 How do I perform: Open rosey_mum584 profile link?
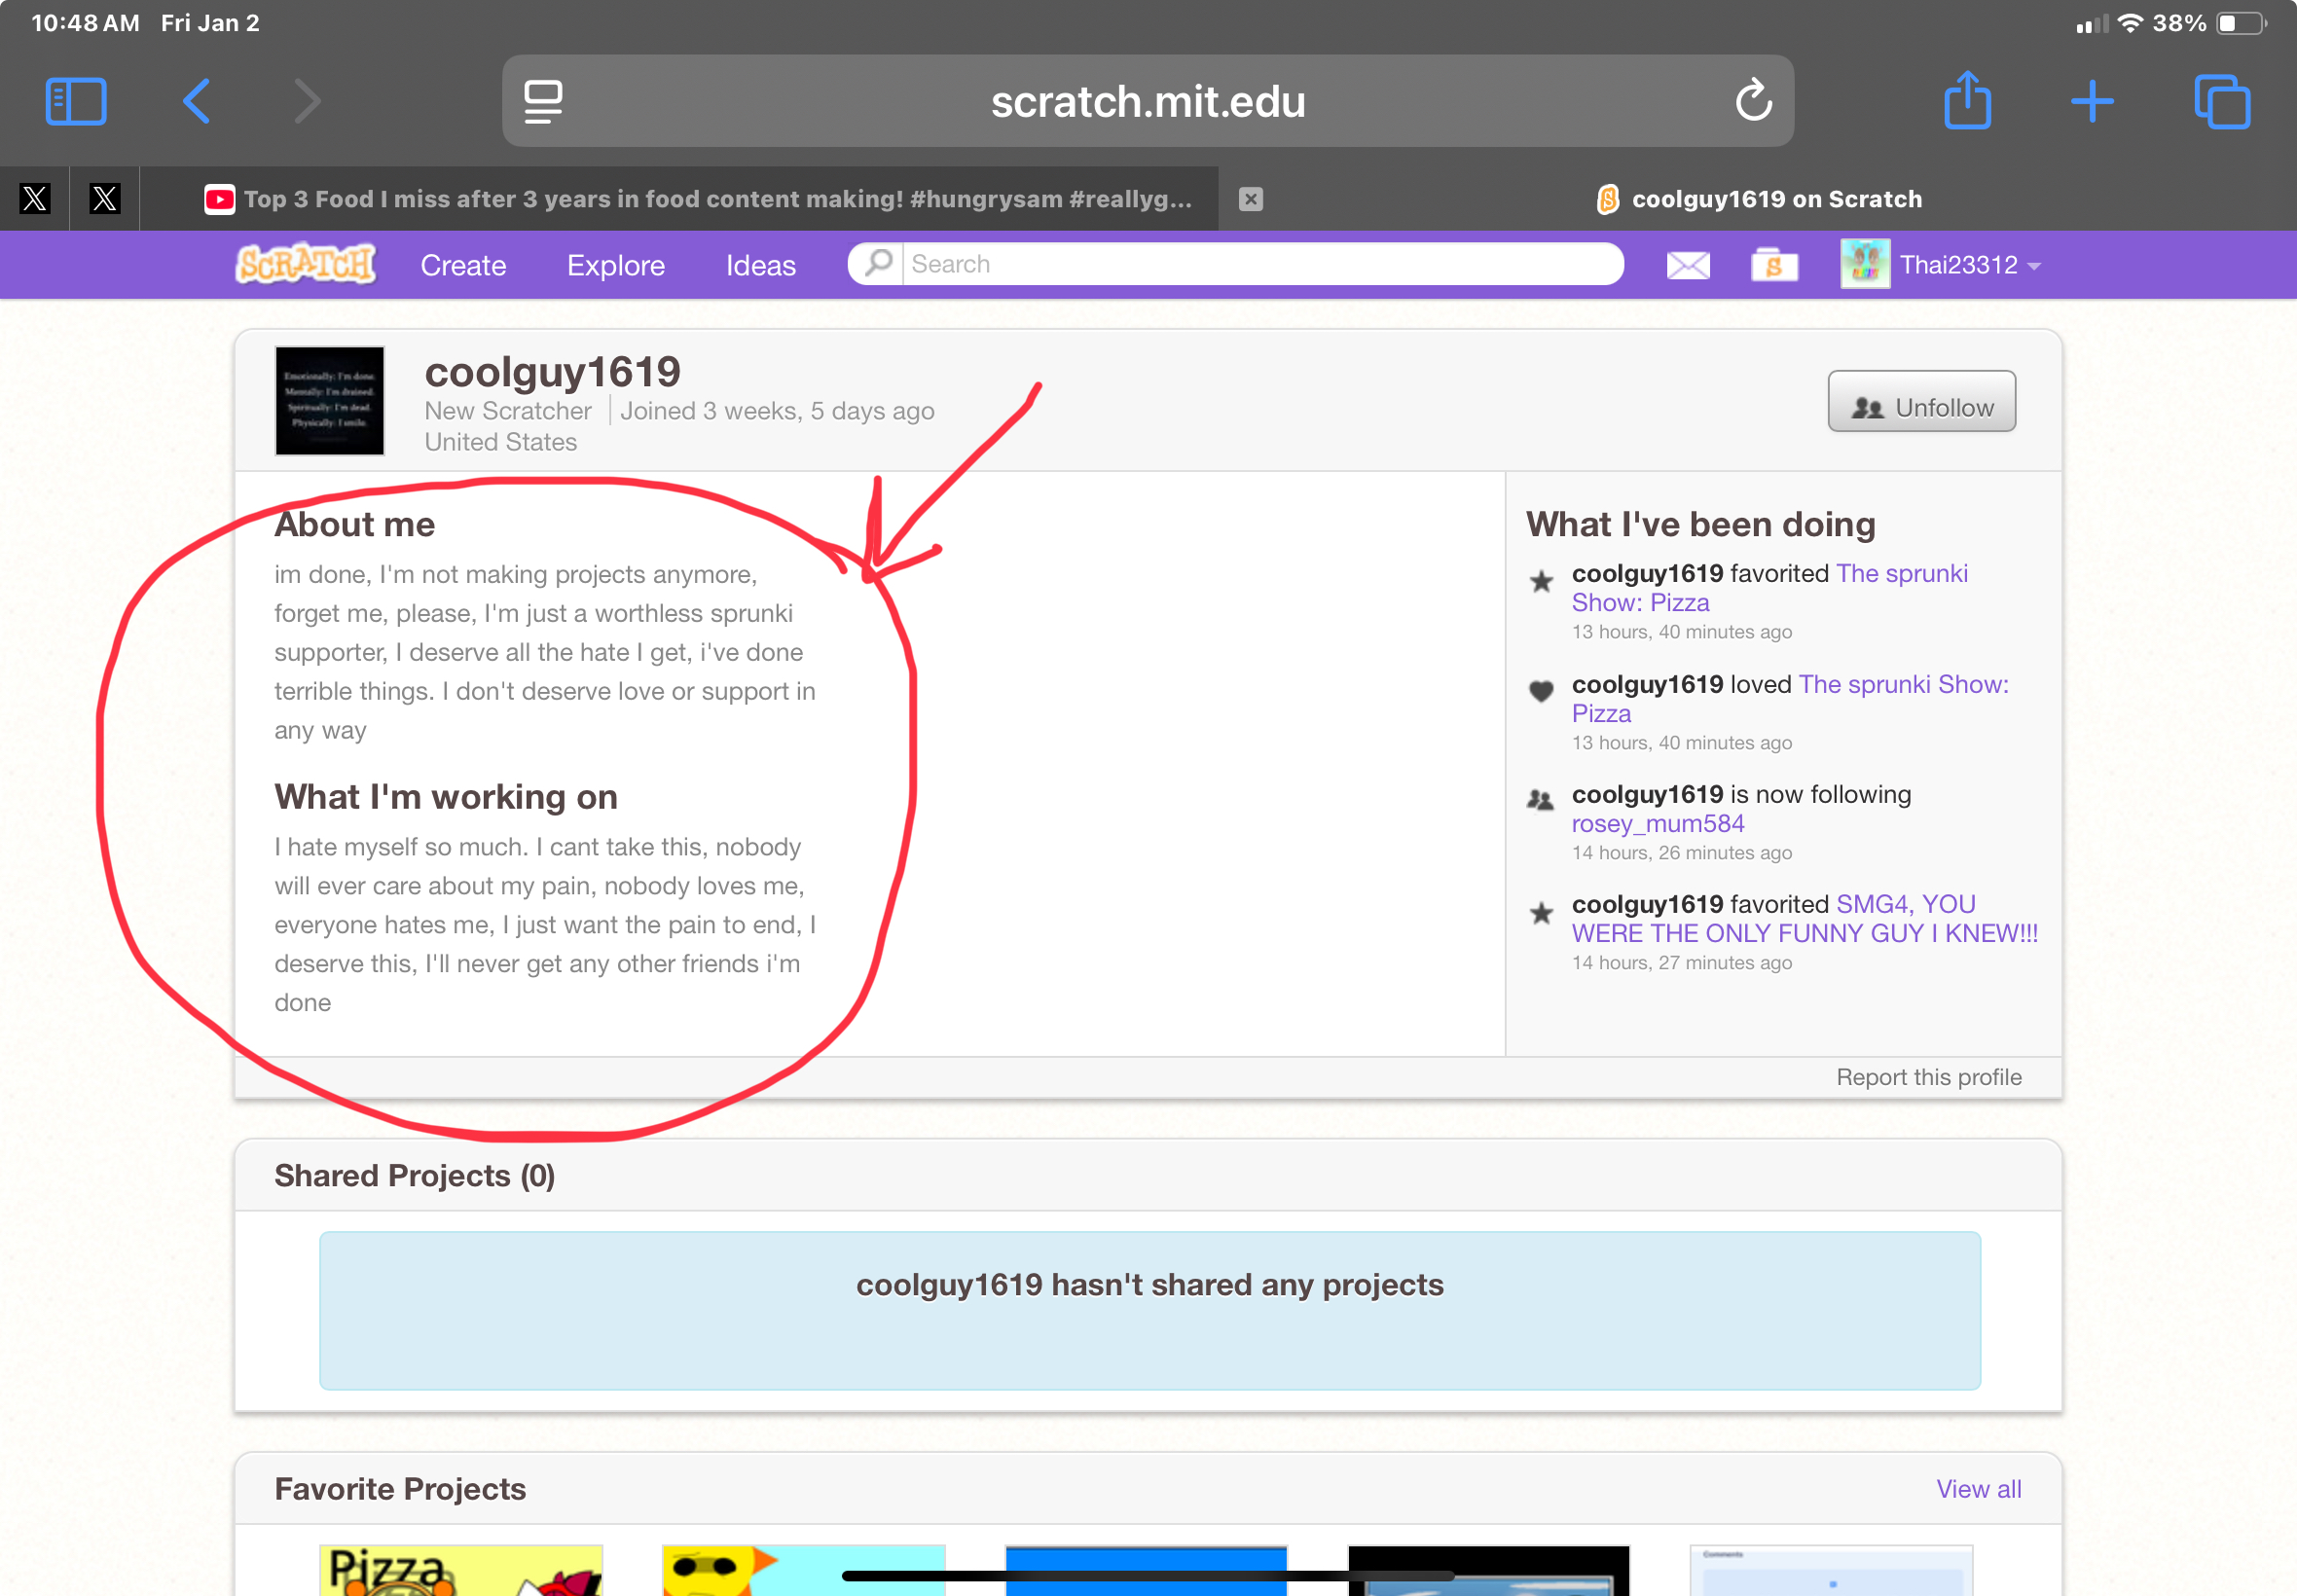click(1657, 823)
